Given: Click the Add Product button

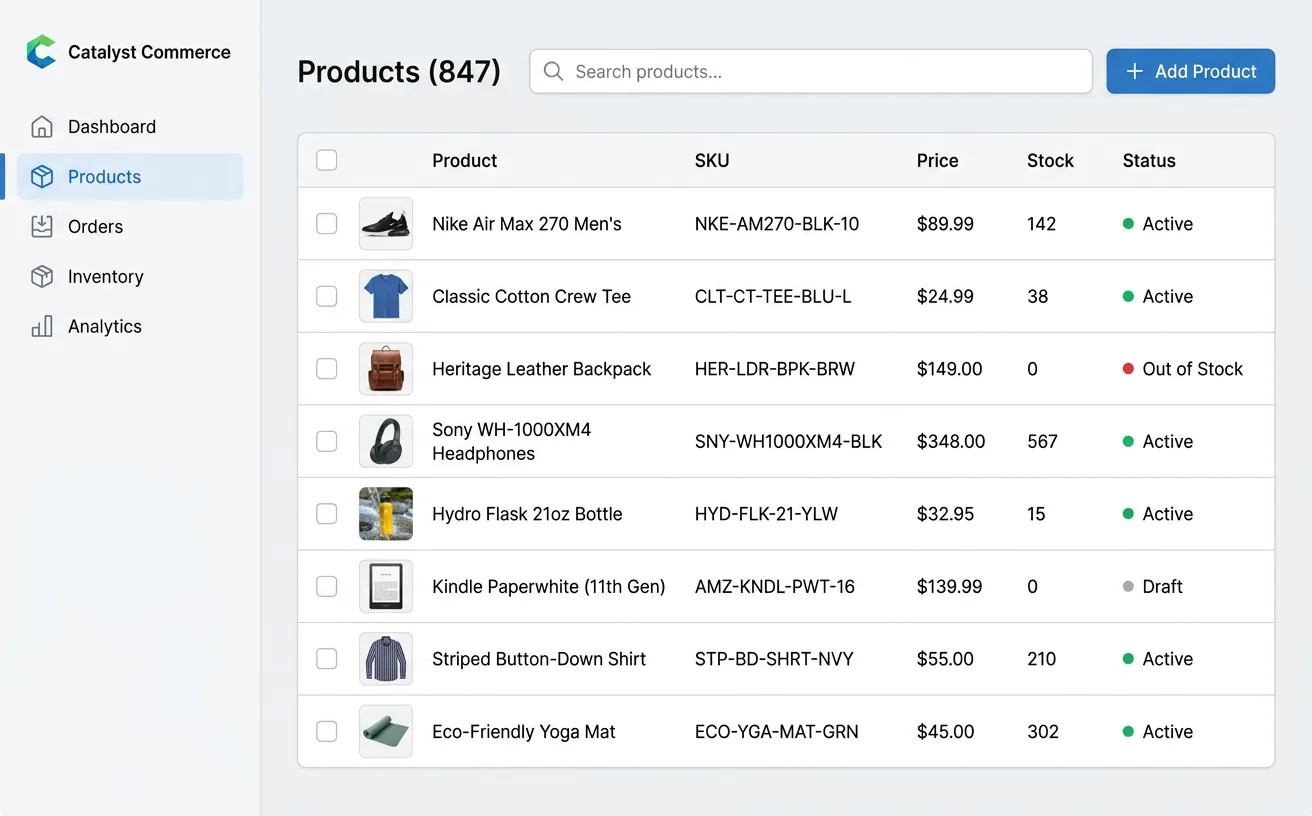Looking at the screenshot, I should (x=1190, y=71).
